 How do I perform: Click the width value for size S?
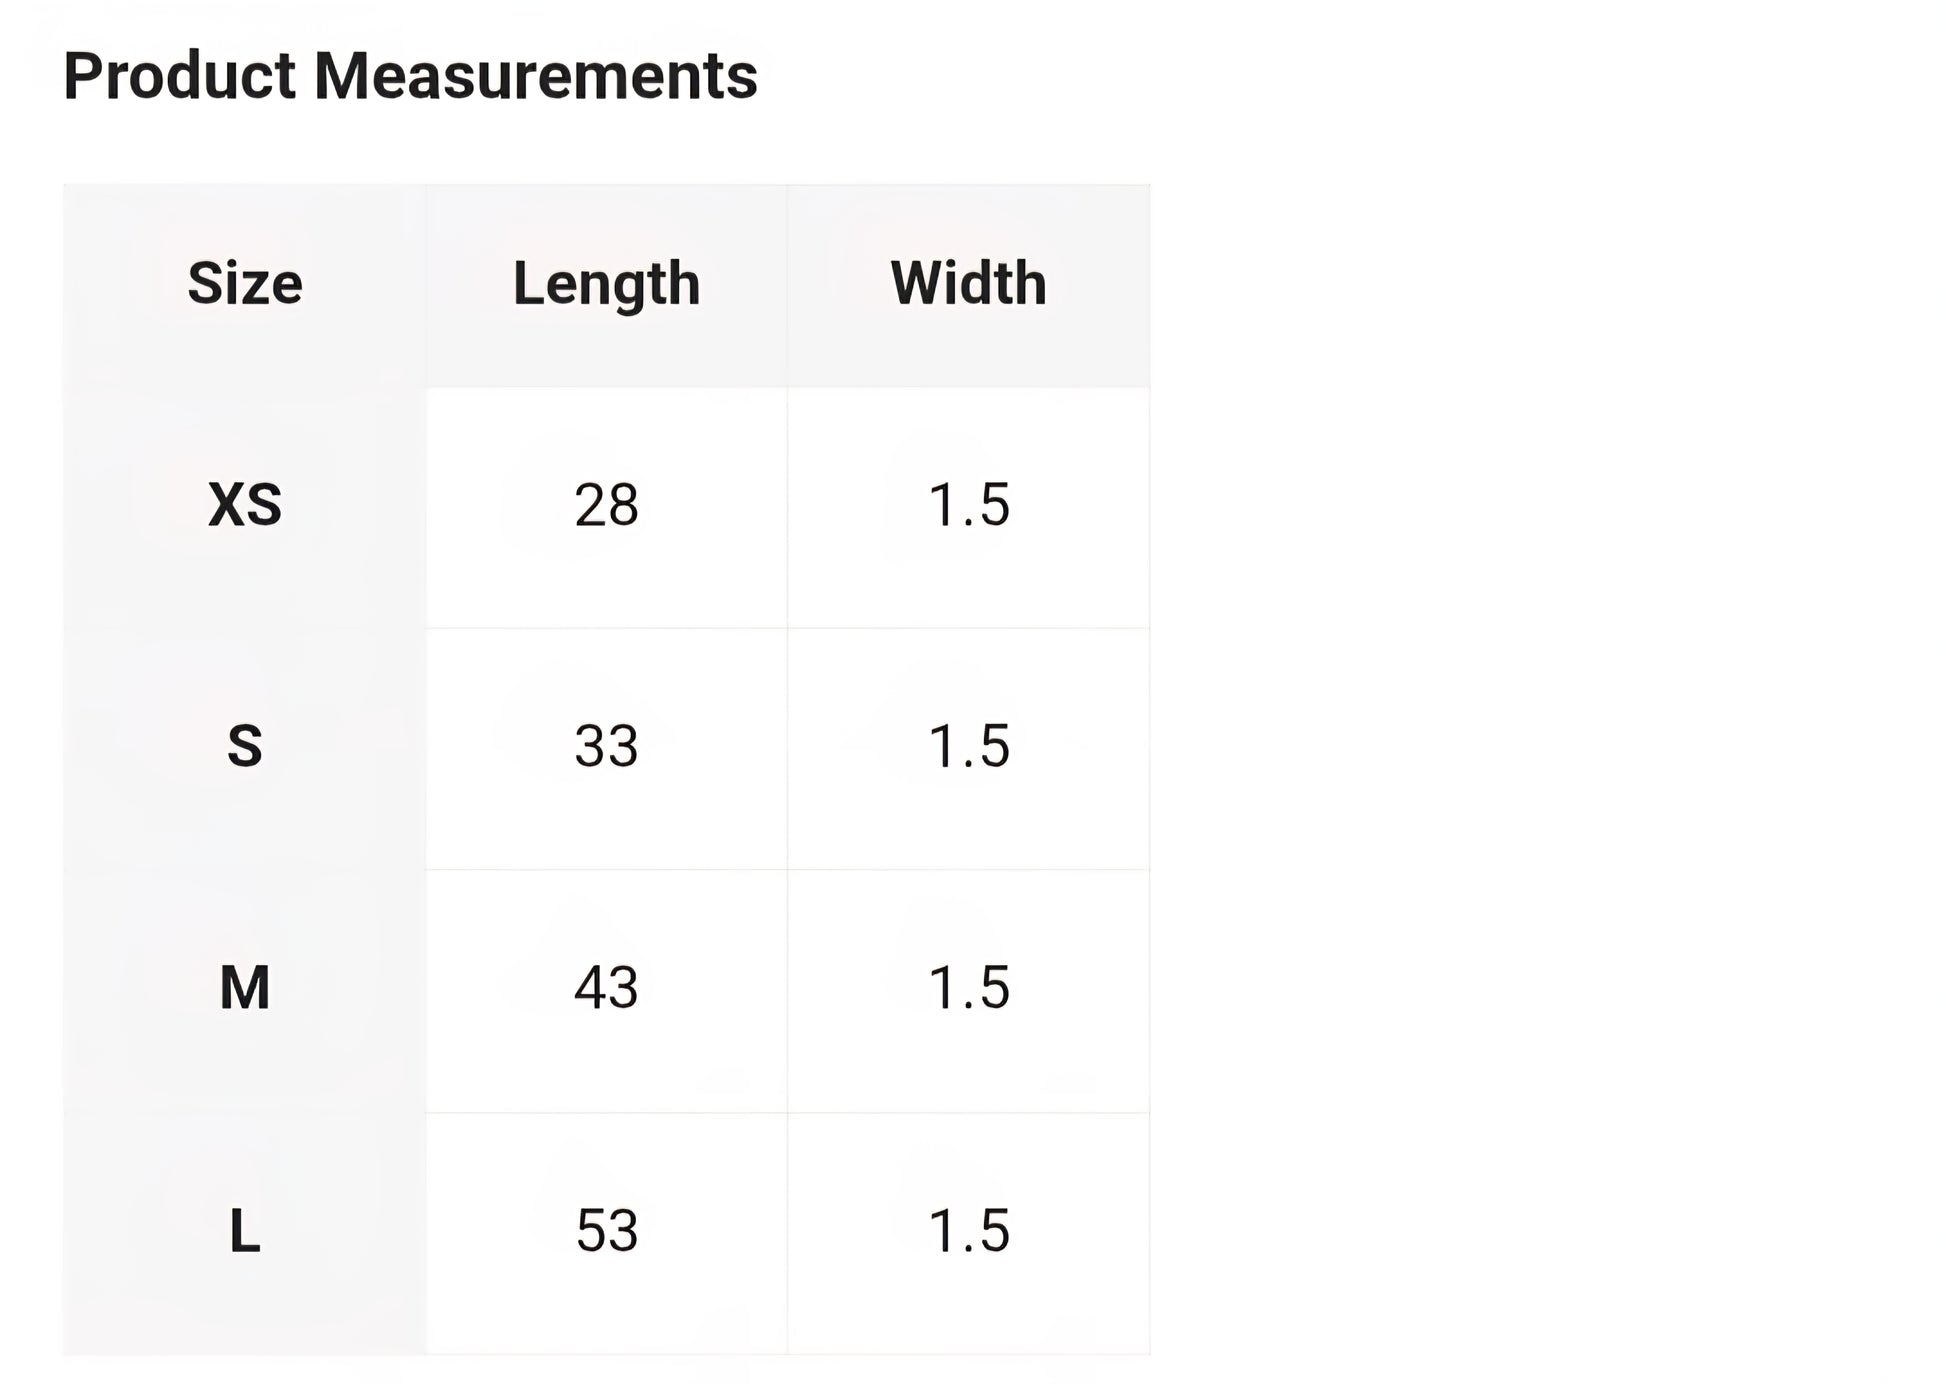click(968, 746)
